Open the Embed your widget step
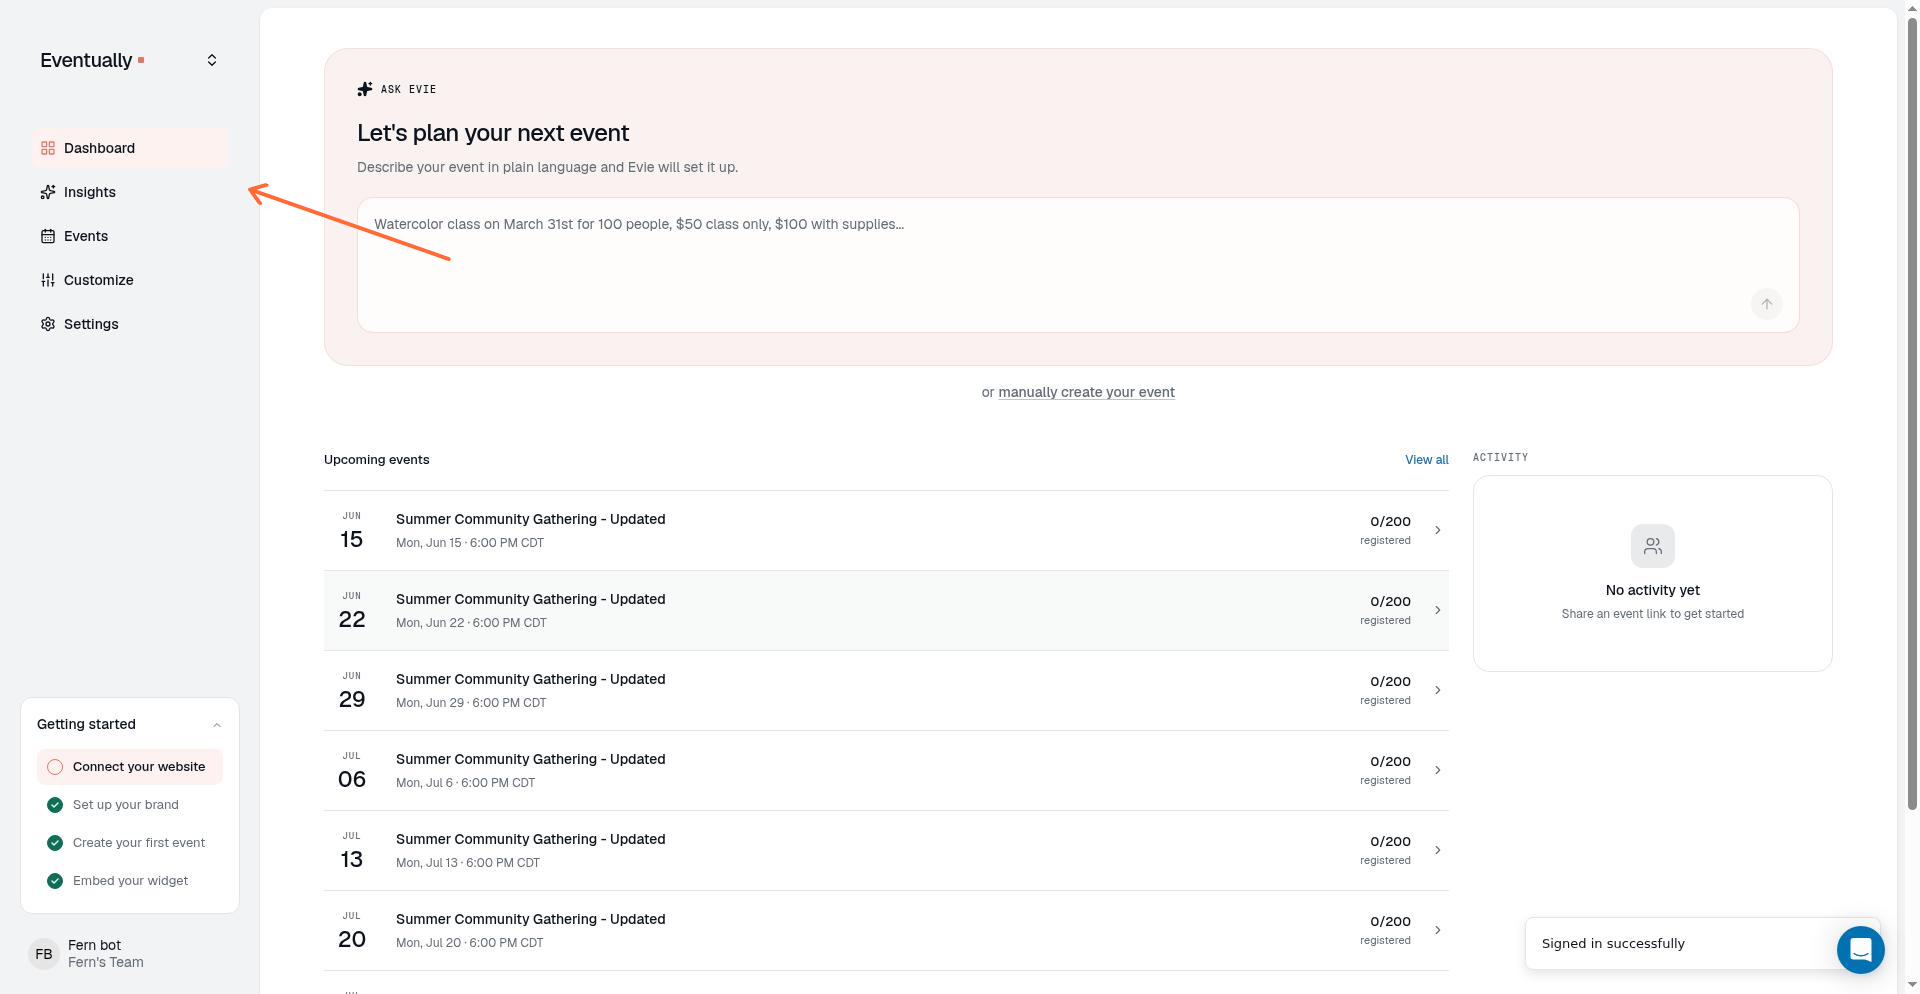Image resolution: width=1920 pixels, height=994 pixels. coord(130,881)
